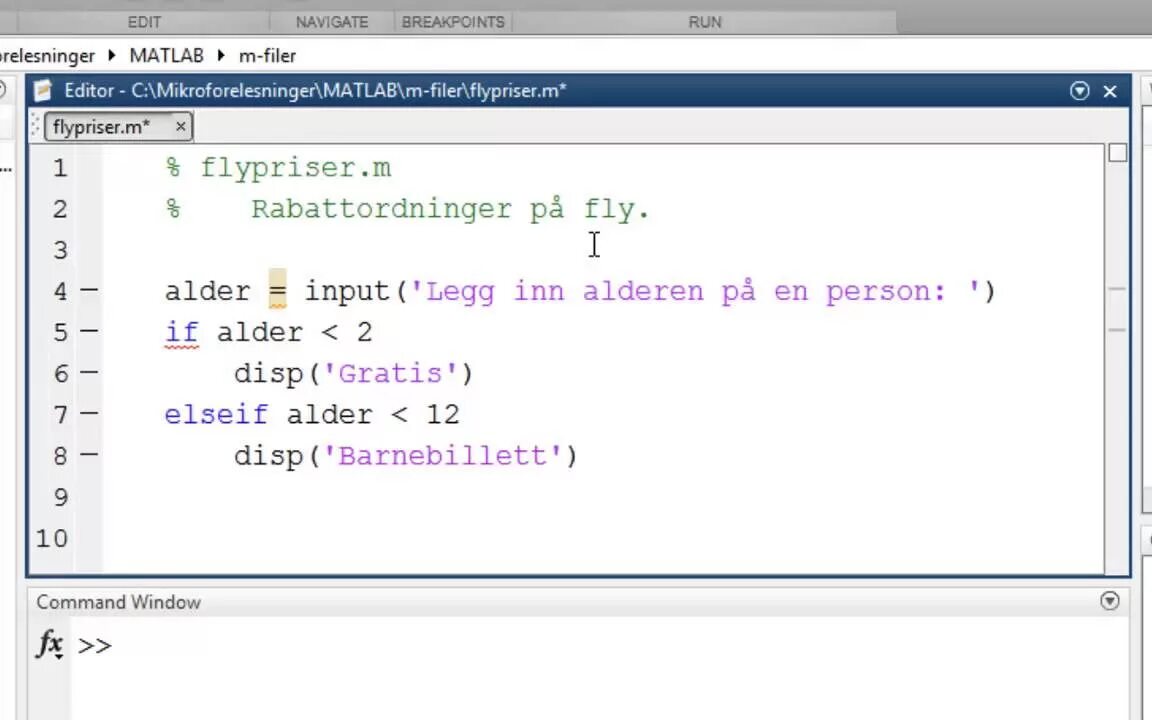Open the Editor panel actions dropdown

[x=1079, y=91]
